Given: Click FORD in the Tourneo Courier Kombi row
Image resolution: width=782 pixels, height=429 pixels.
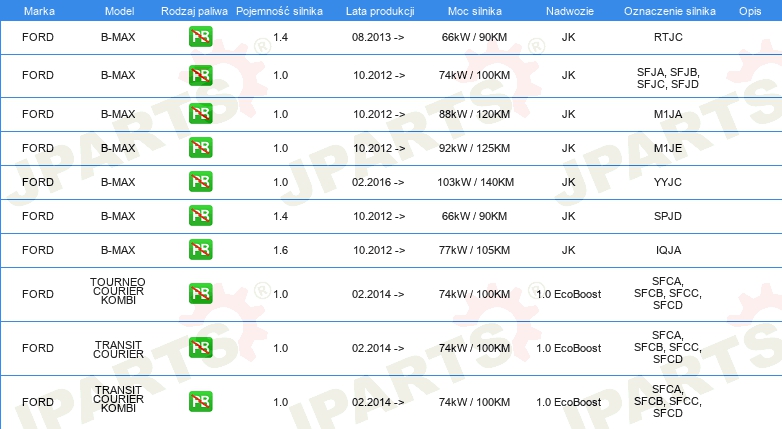Looking at the screenshot, I should click(x=38, y=294).
